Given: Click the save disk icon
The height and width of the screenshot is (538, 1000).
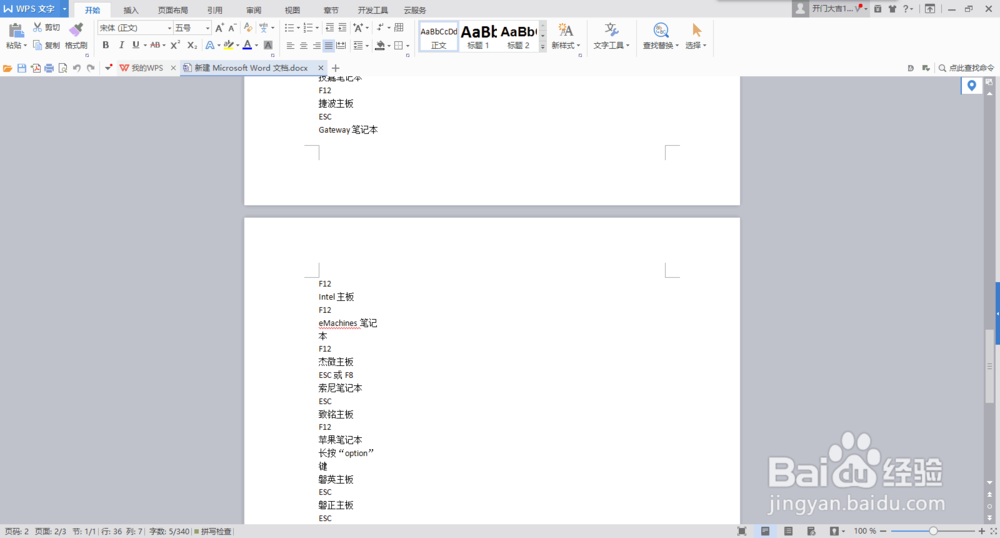Looking at the screenshot, I should pyautogui.click(x=22, y=68).
